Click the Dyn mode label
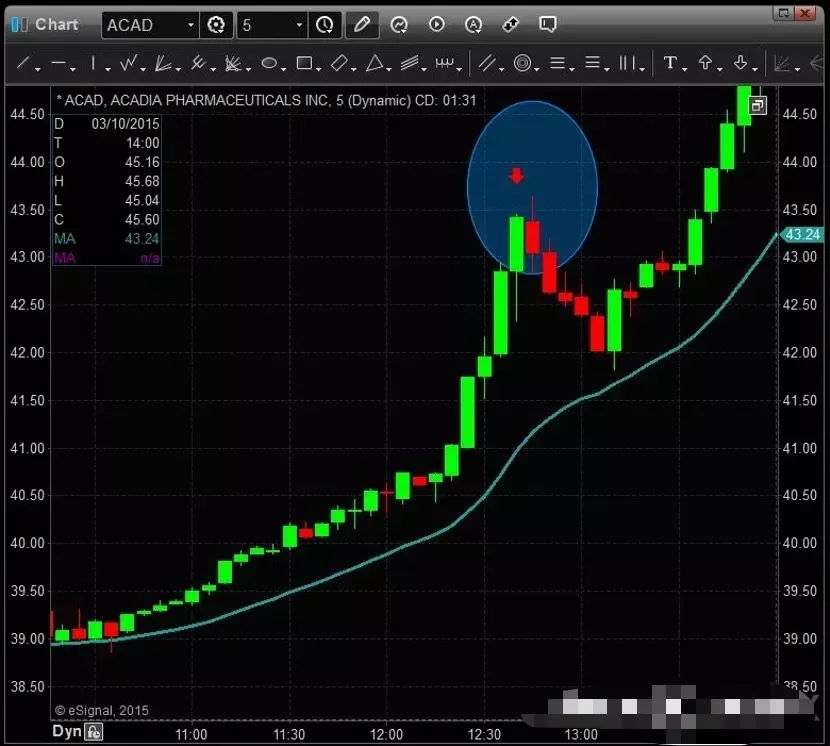Viewport: 830px width, 746px height. tap(67, 732)
